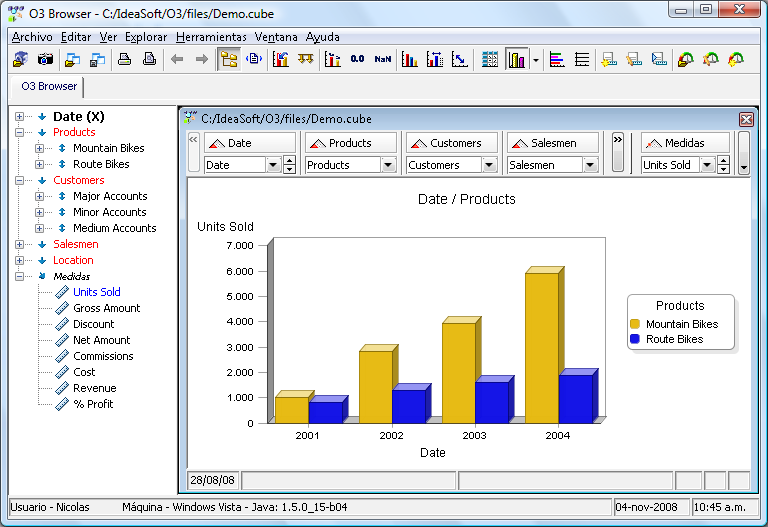Click the save view disk icon
Viewport: 768px width, 527px height.
pos(97,59)
